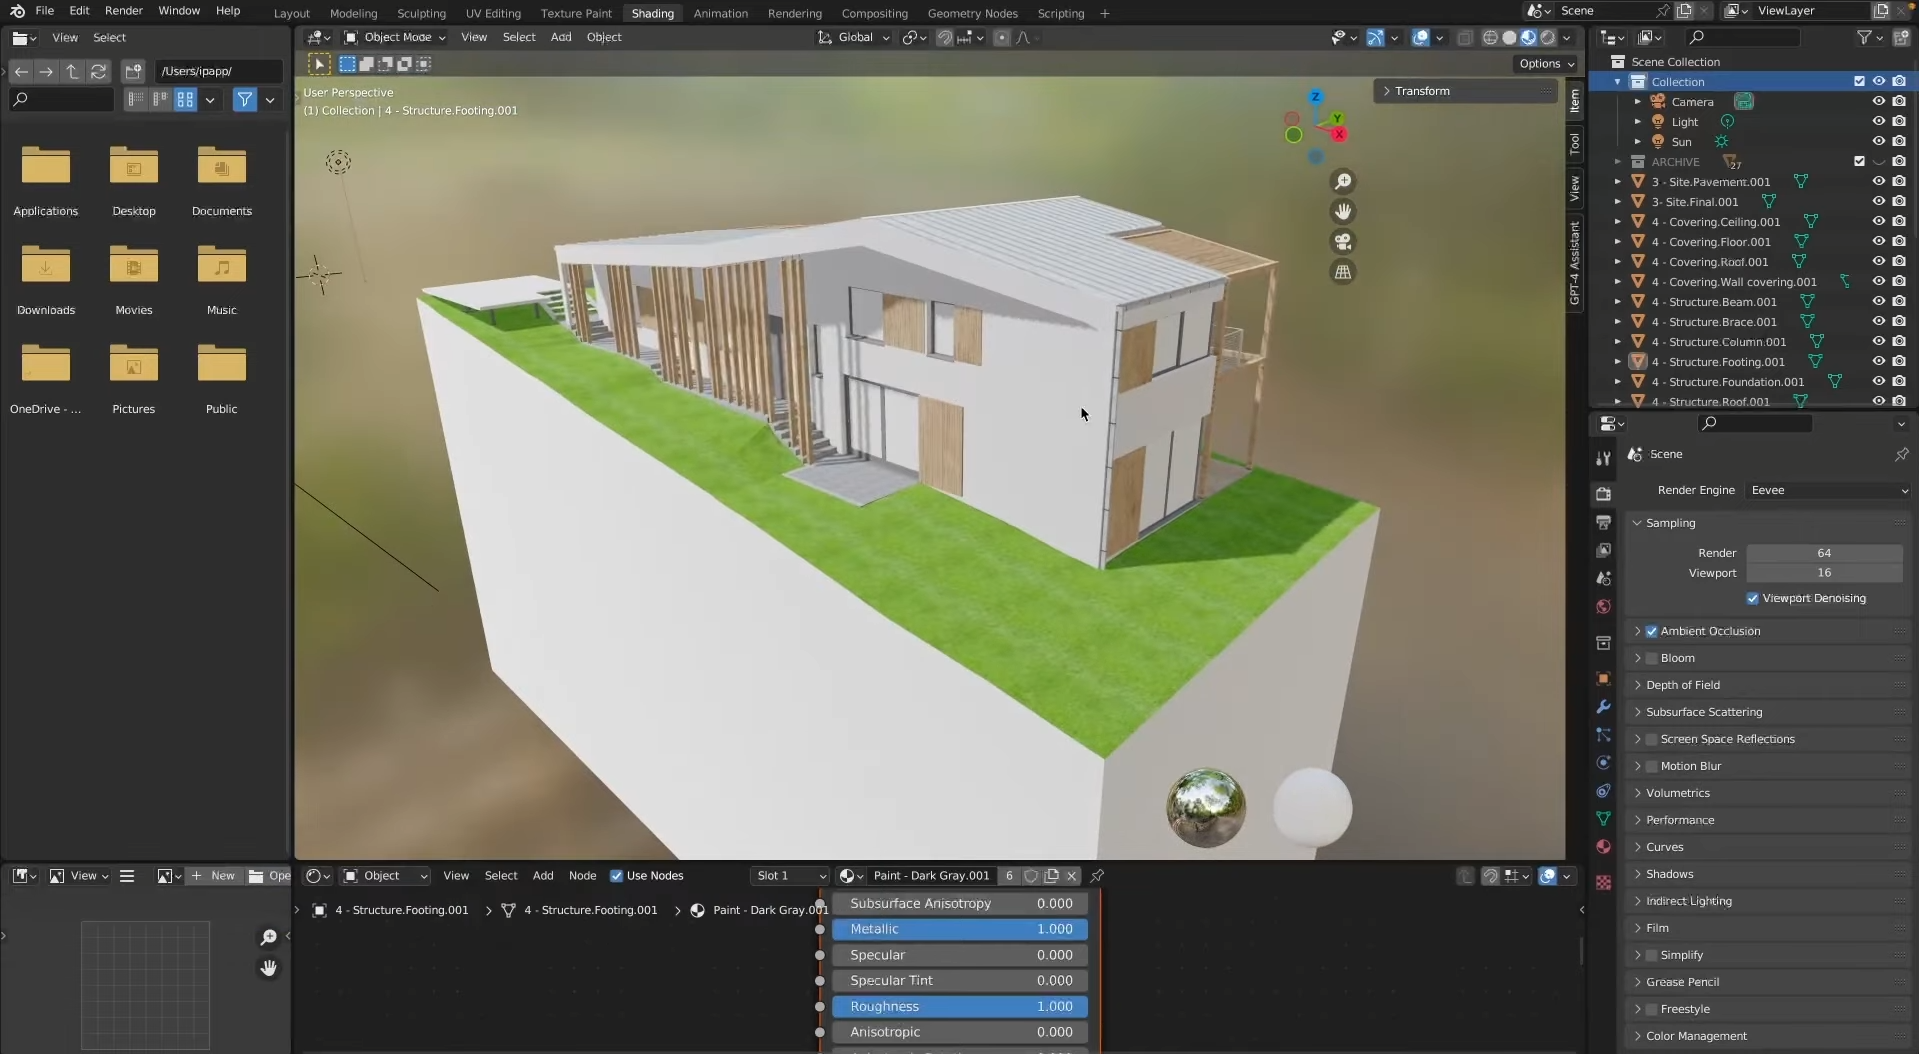Image resolution: width=1919 pixels, height=1054 pixels.
Task: Open the Object Mode dropdown
Action: 394,37
